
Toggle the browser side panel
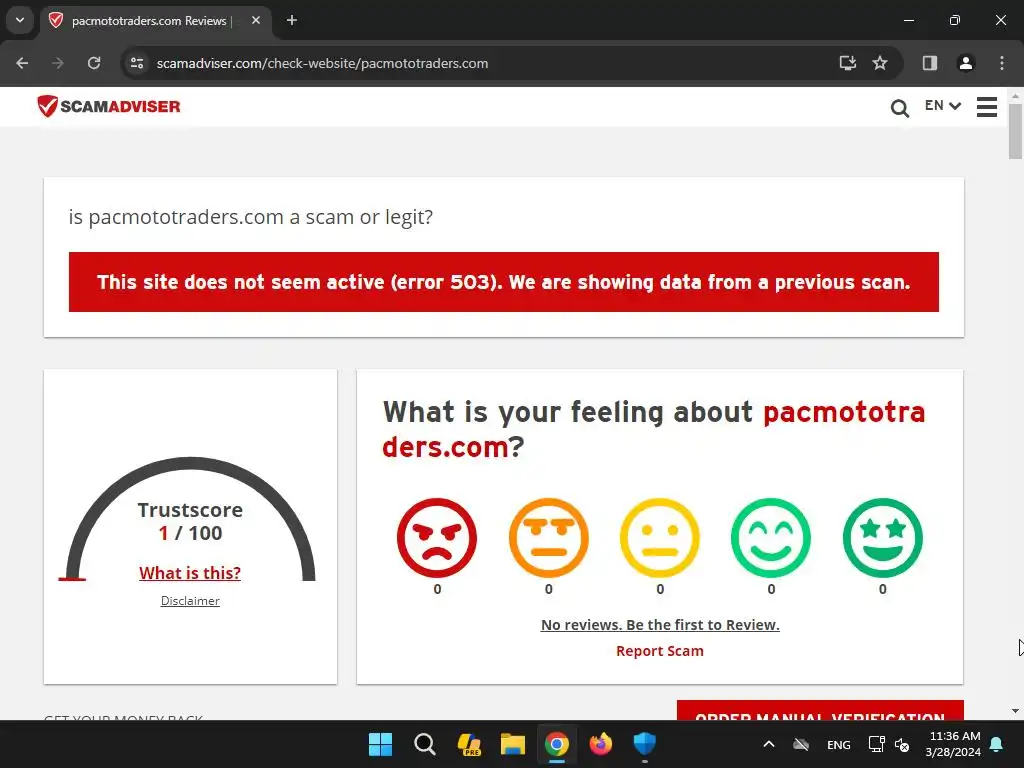pyautogui.click(x=930, y=63)
